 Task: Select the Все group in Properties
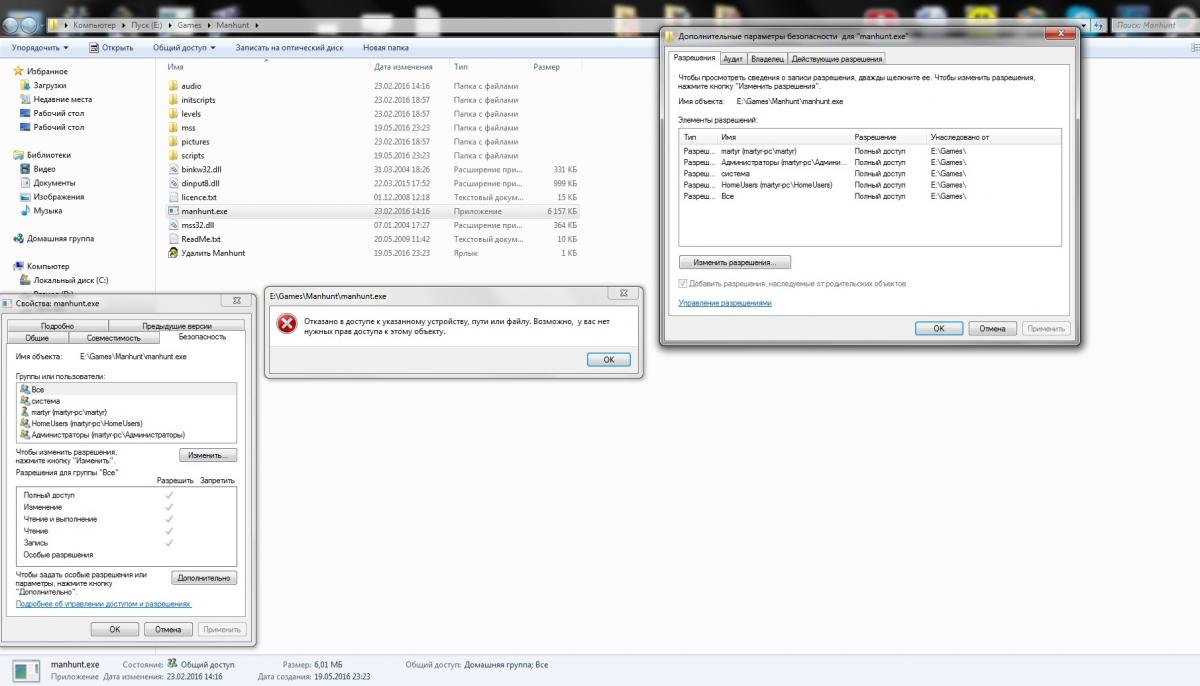coord(126,389)
